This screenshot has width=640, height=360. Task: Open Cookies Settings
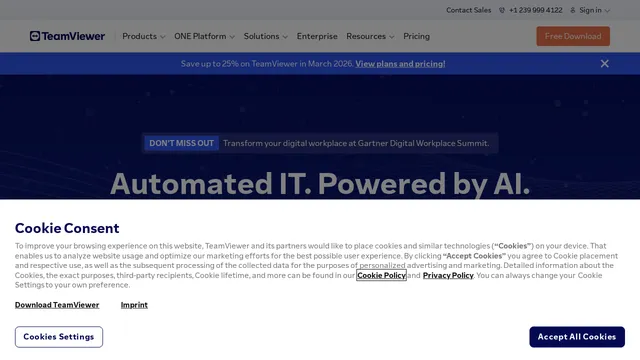[x=59, y=337]
